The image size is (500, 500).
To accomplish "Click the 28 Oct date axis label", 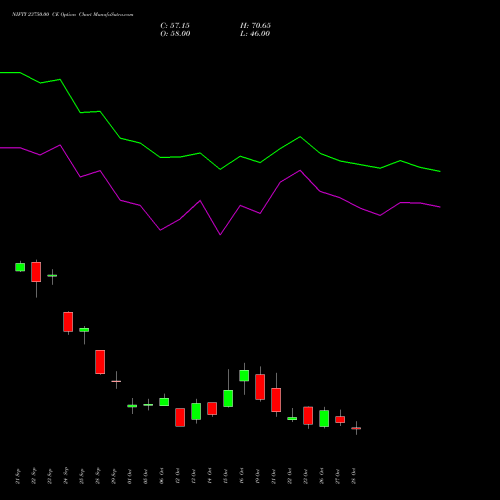I will pos(354,476).
